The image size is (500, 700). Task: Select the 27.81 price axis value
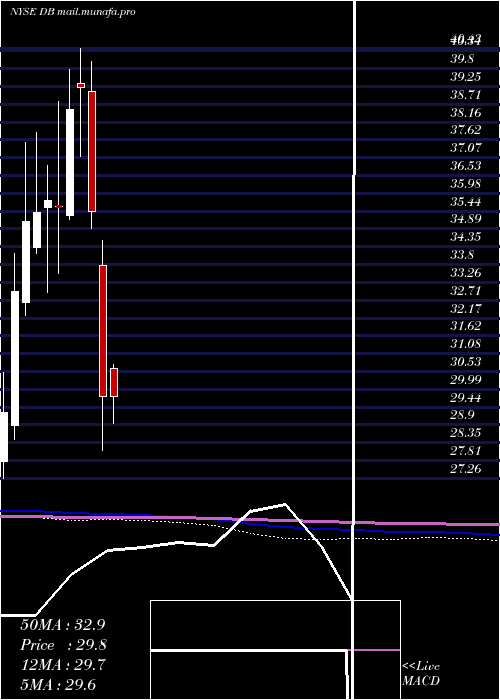[466, 450]
